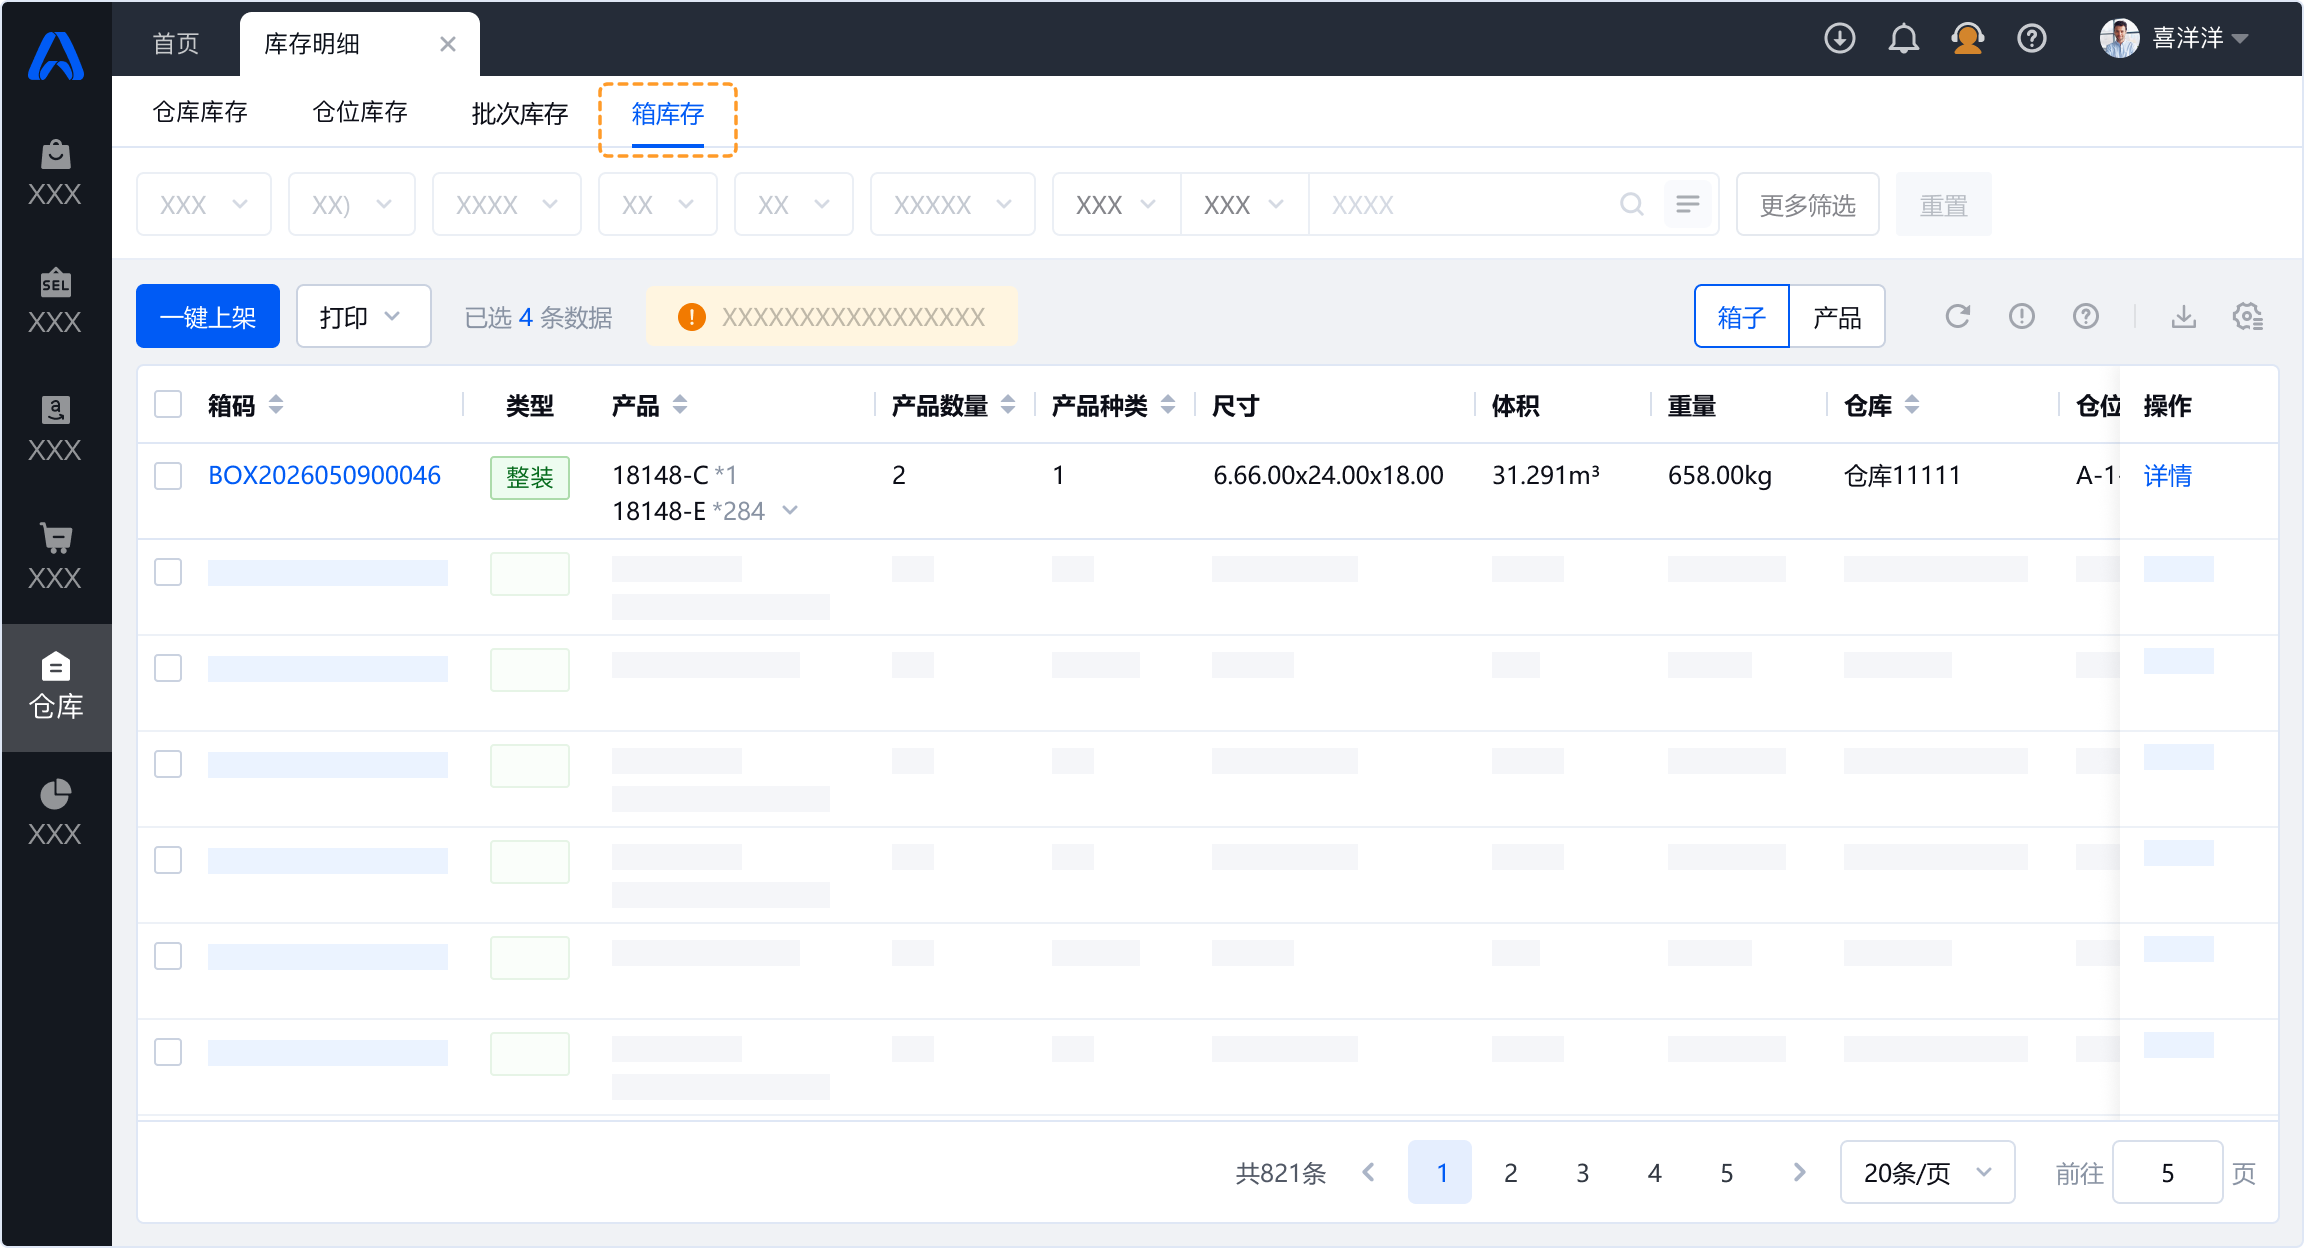This screenshot has width=2304, height=1248.
Task: Open table column settings gear icon
Action: 2247,317
